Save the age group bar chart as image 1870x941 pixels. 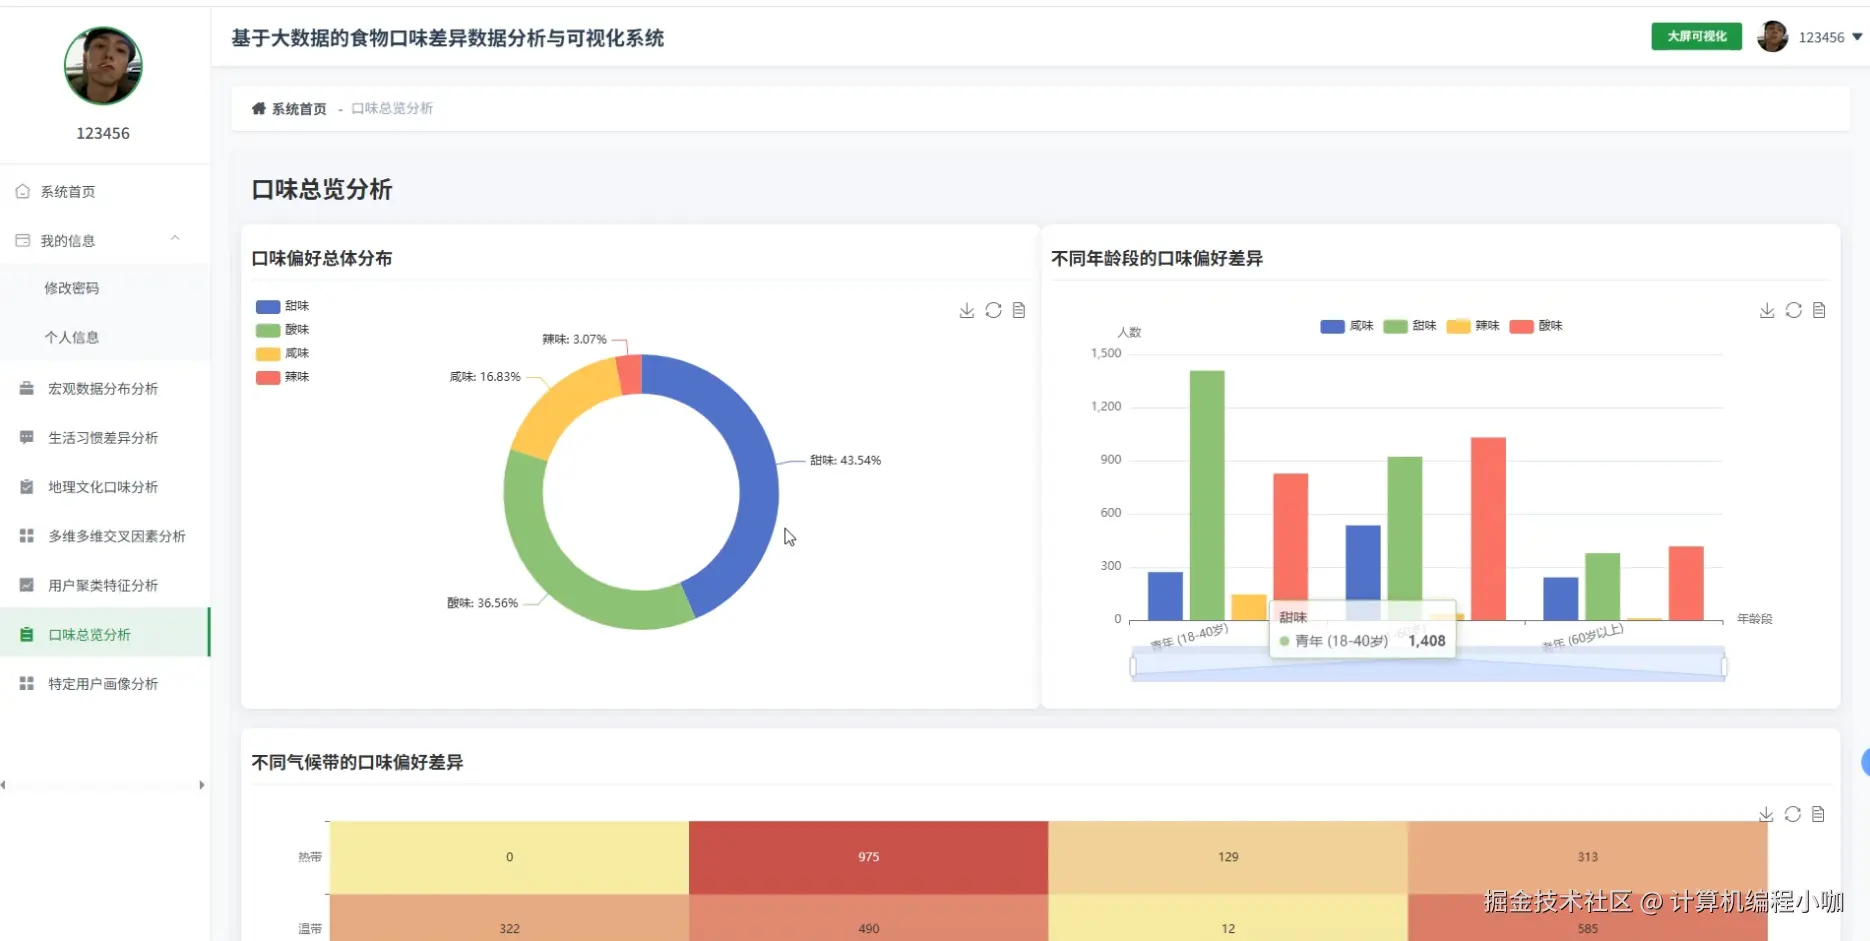(x=1767, y=311)
